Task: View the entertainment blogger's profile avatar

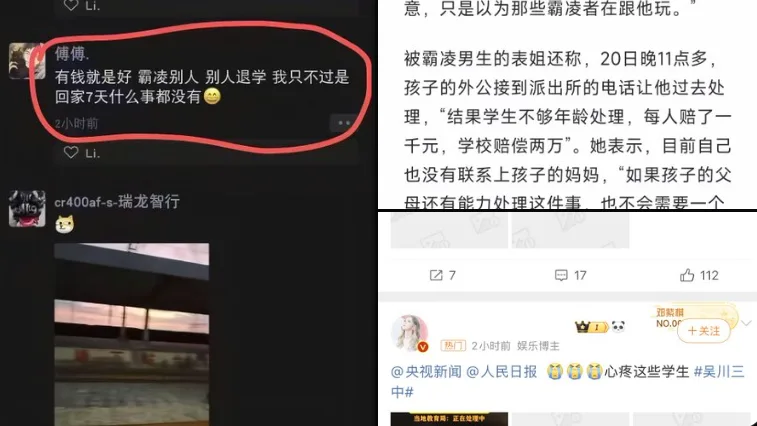Action: [x=409, y=333]
